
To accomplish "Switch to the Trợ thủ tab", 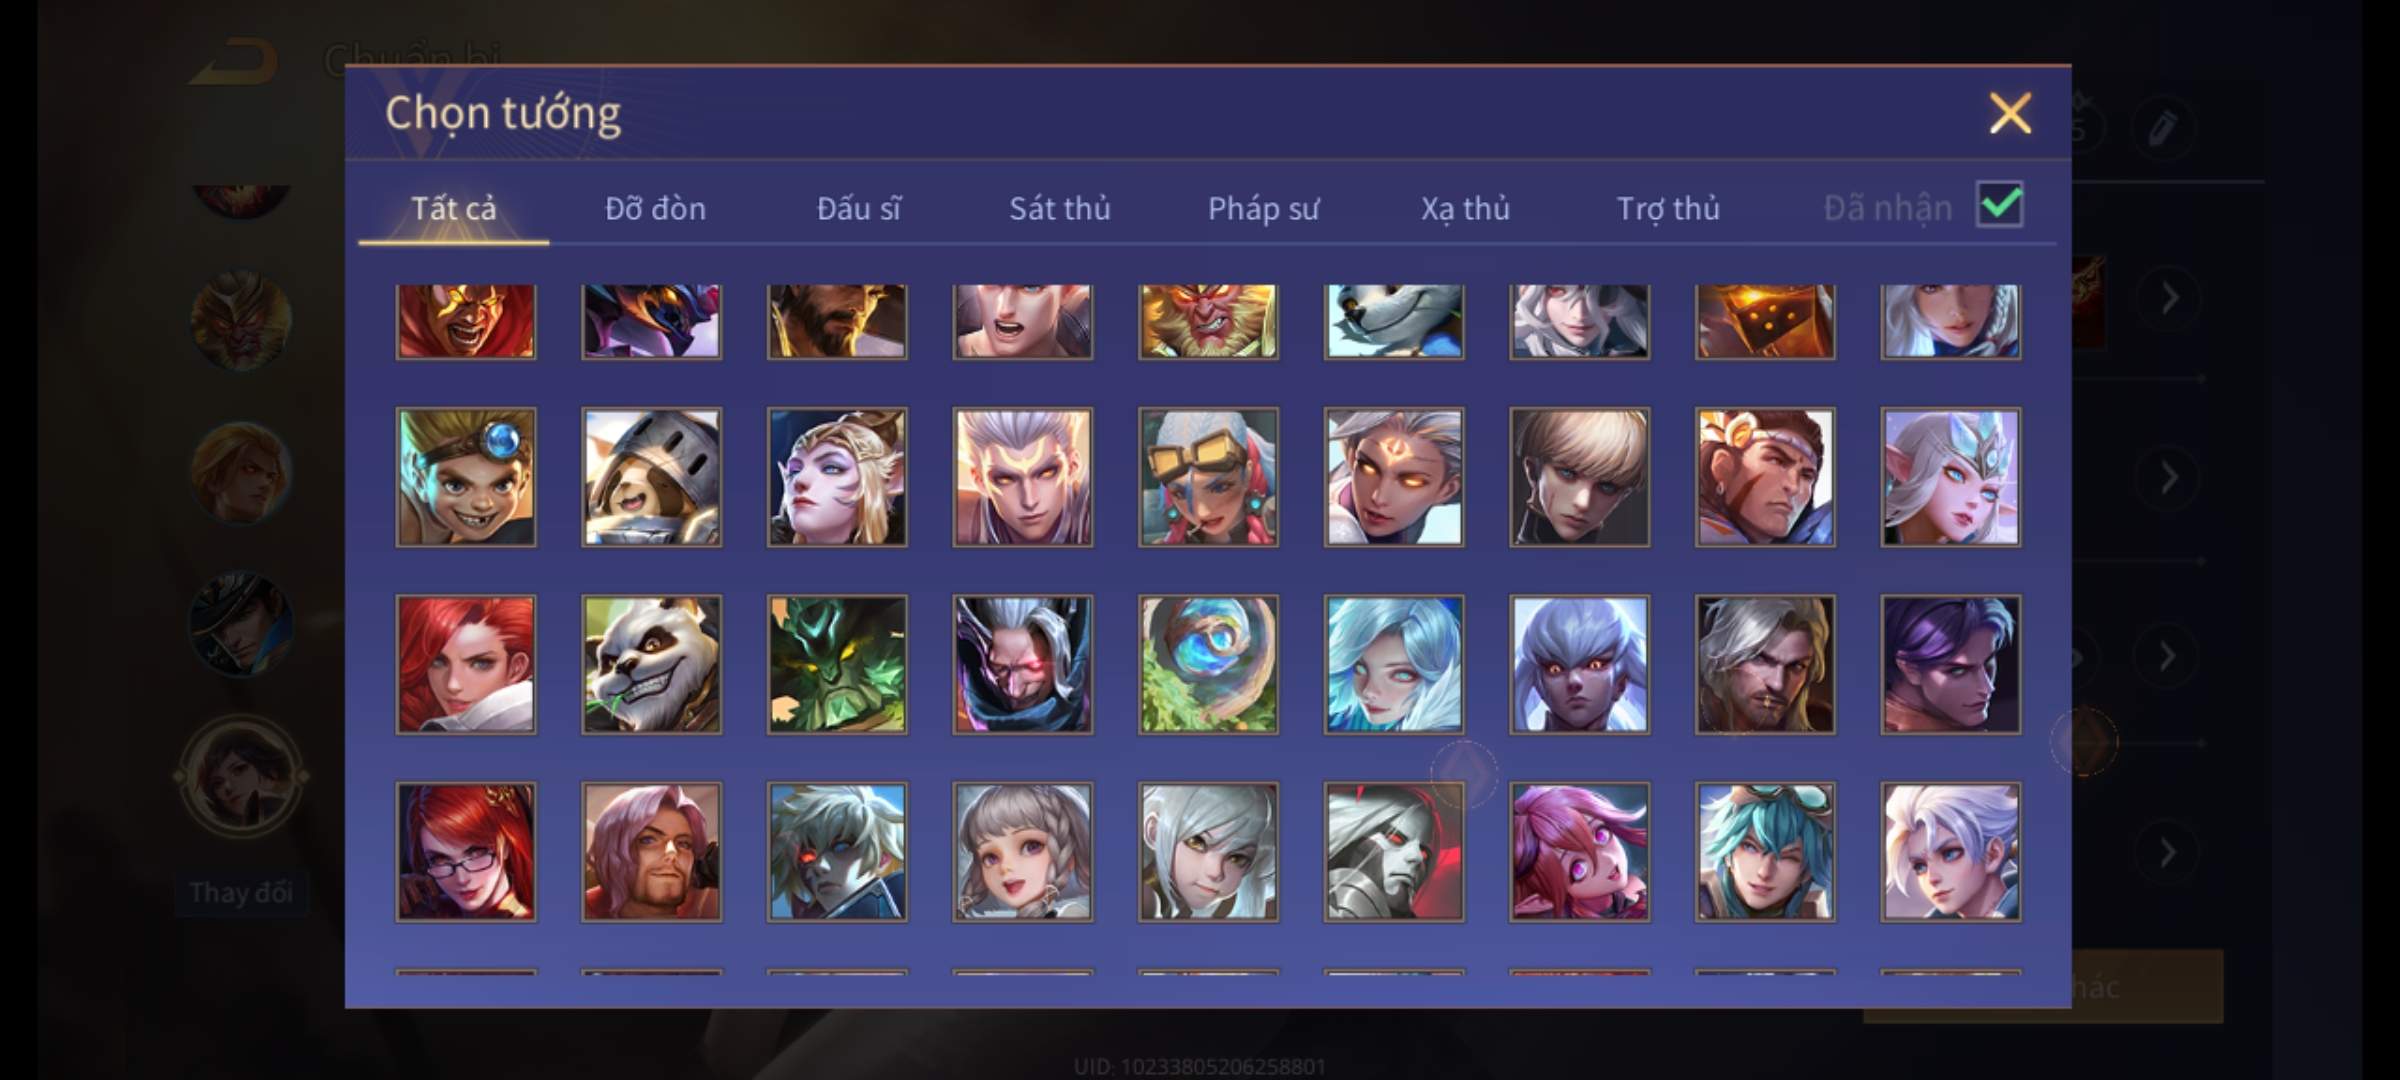I will (1668, 208).
